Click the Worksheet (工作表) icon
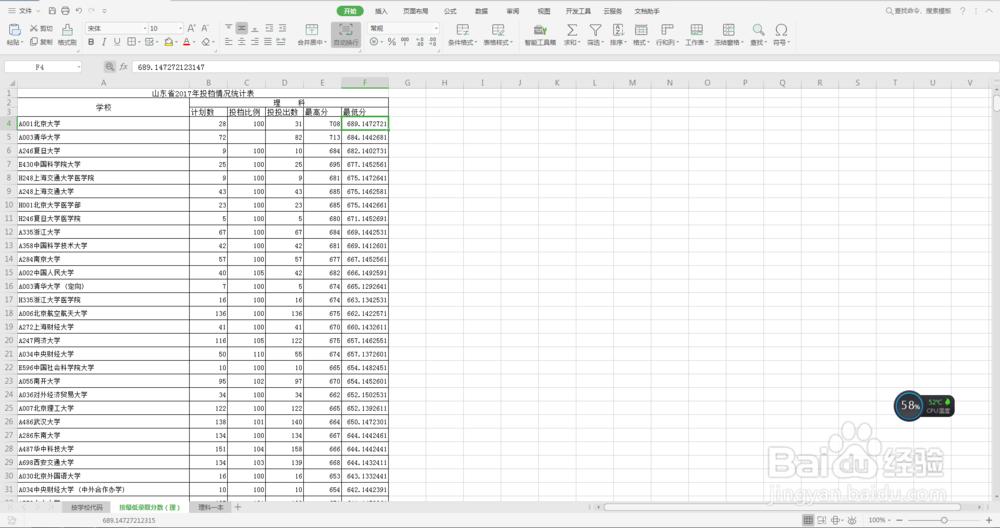1000x528 pixels. pos(696,29)
